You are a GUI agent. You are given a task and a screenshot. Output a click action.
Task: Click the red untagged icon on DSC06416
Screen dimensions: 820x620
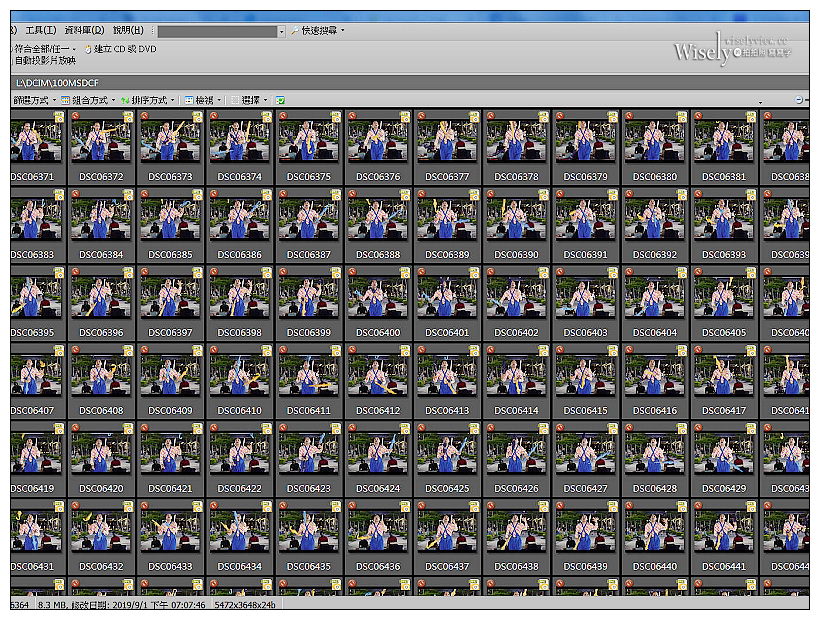click(629, 349)
